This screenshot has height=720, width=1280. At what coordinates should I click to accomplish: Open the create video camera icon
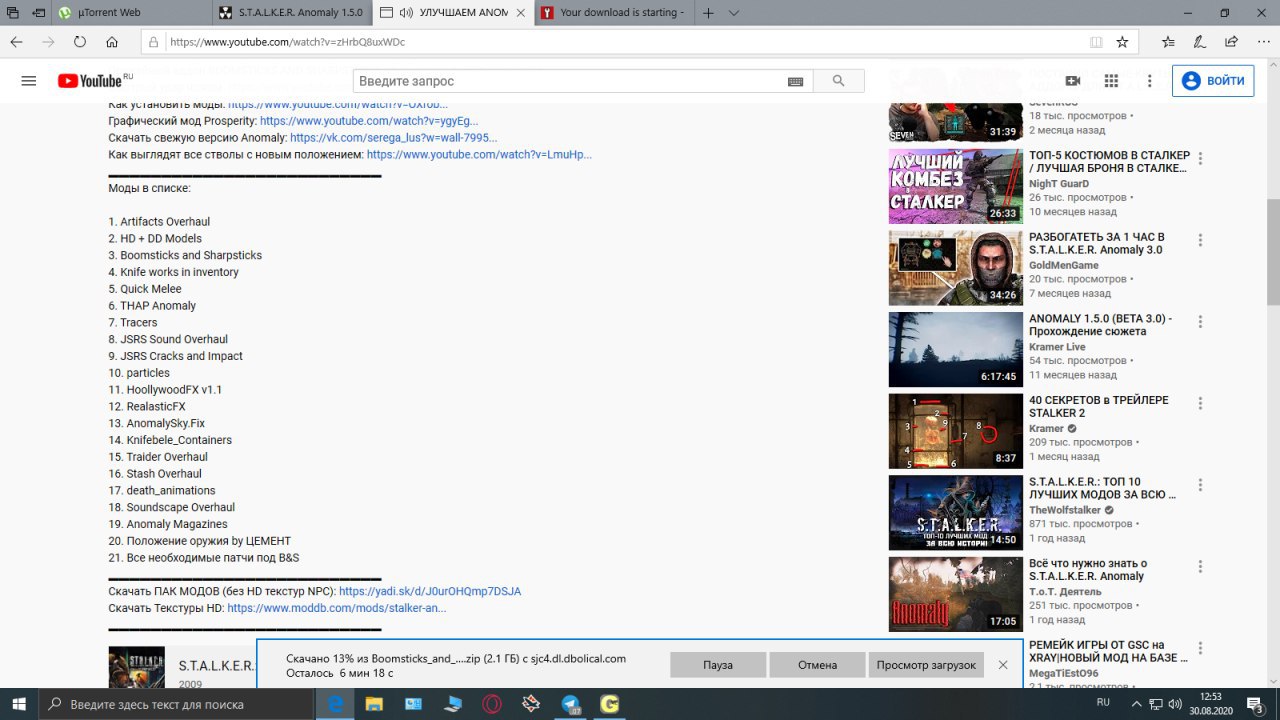[x=1073, y=81]
